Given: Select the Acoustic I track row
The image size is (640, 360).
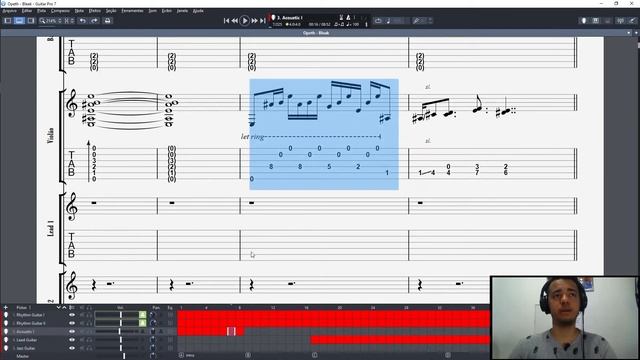Looking at the screenshot, I should 88,331.
